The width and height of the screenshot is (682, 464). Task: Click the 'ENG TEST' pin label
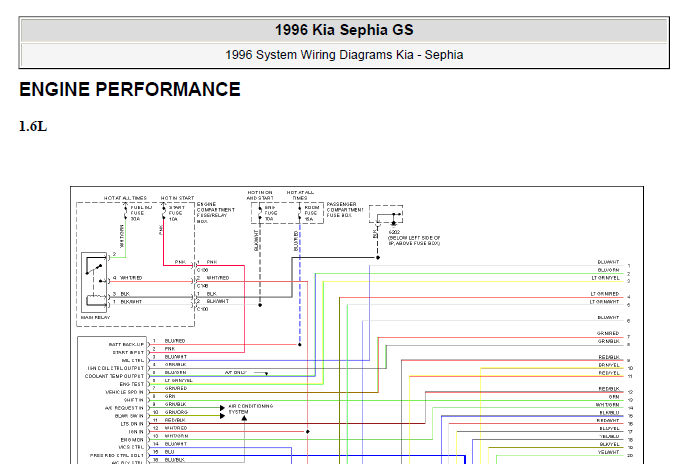132,384
